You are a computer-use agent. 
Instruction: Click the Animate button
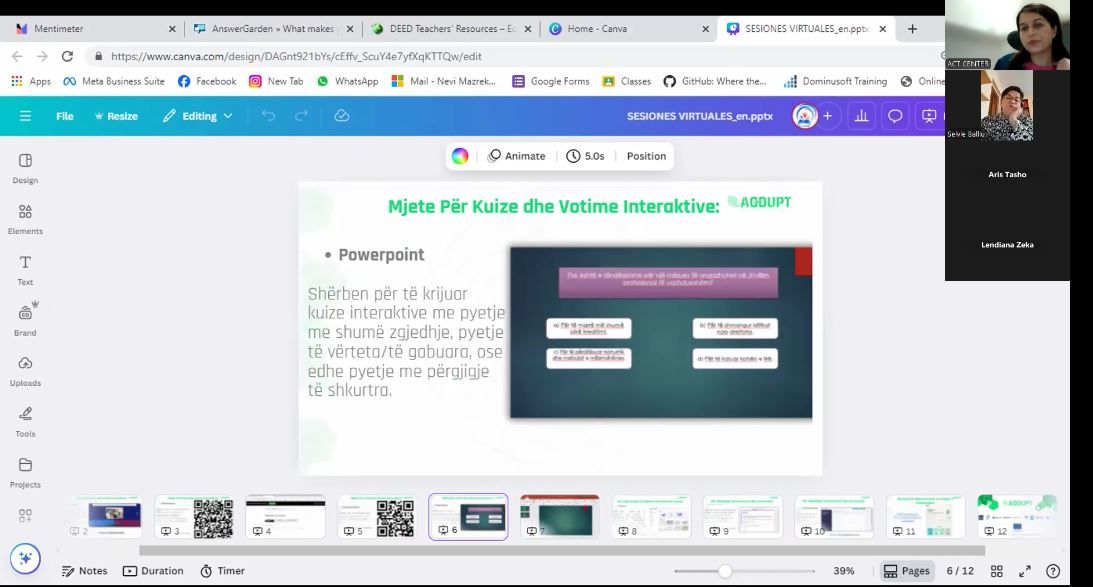517,156
